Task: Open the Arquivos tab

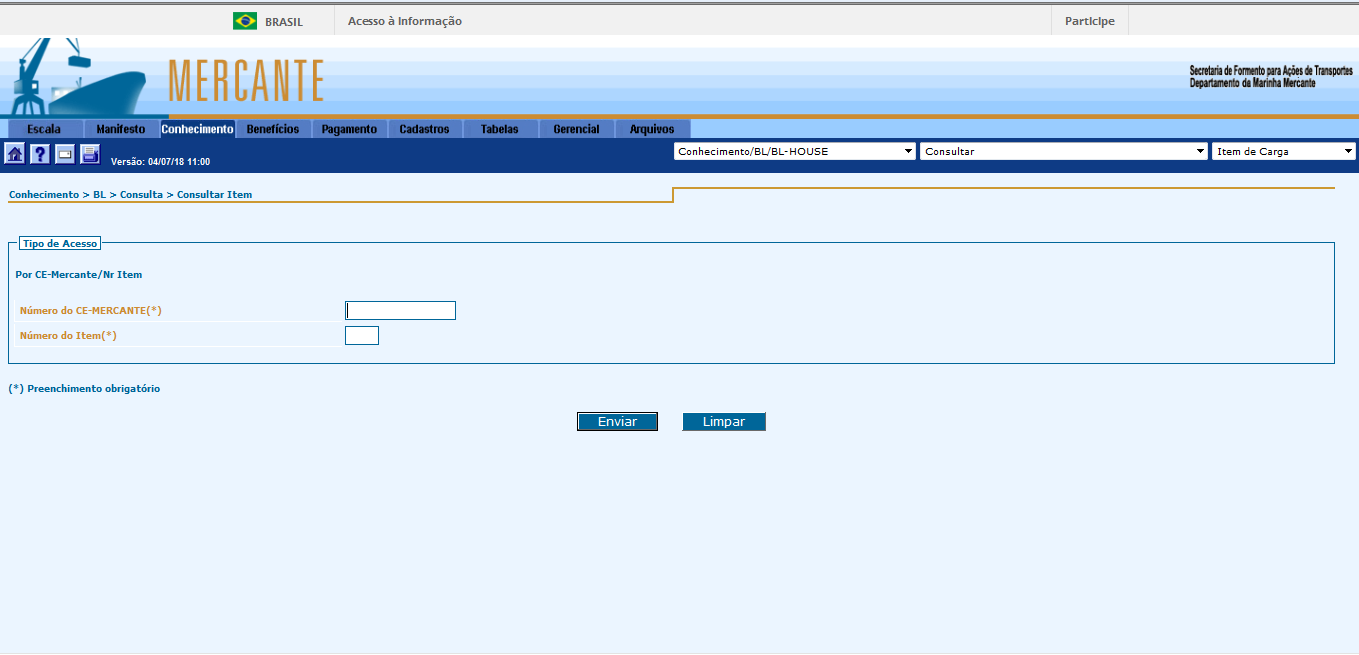Action: coord(652,129)
